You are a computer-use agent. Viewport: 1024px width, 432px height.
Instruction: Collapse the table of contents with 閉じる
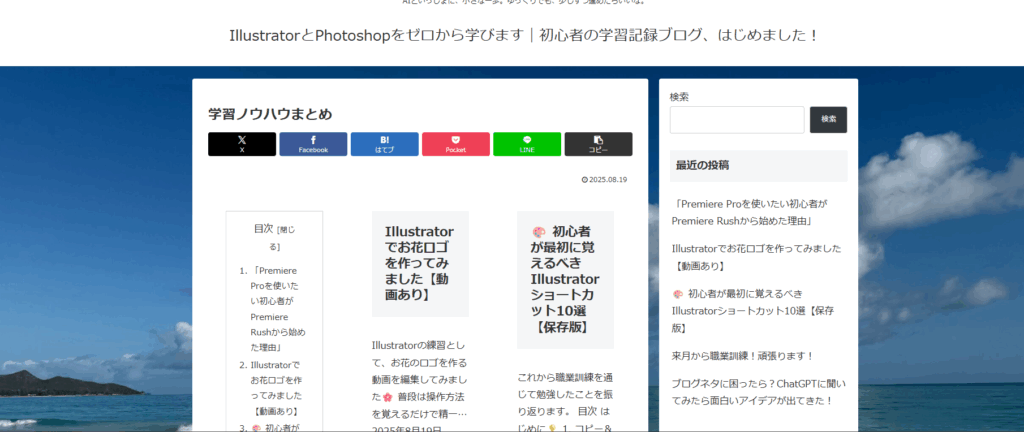coord(282,238)
